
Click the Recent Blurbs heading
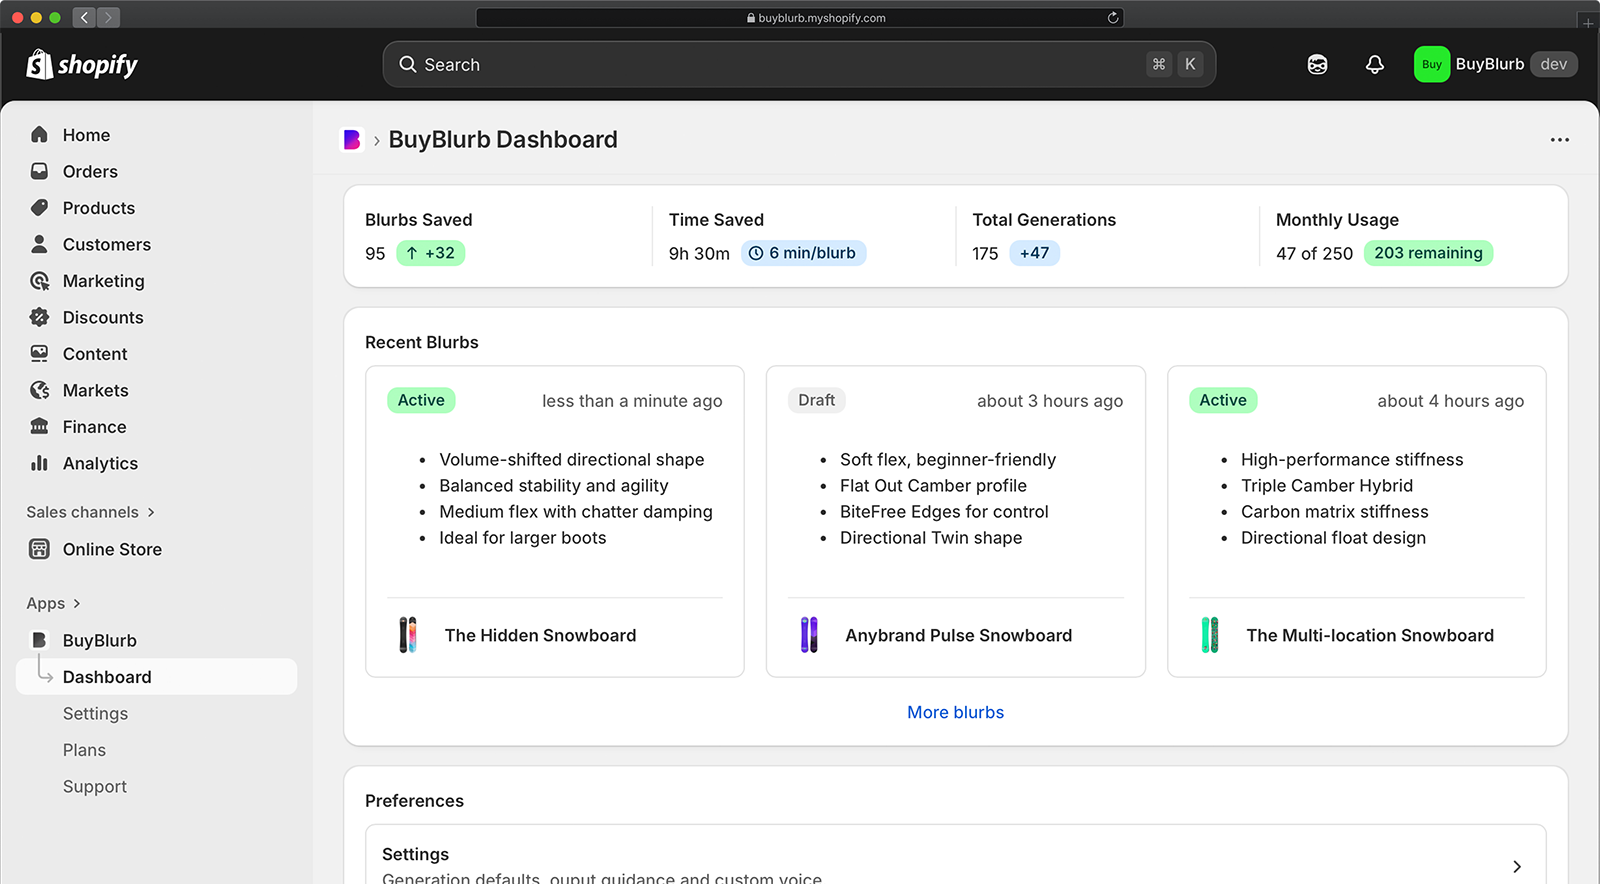point(422,342)
